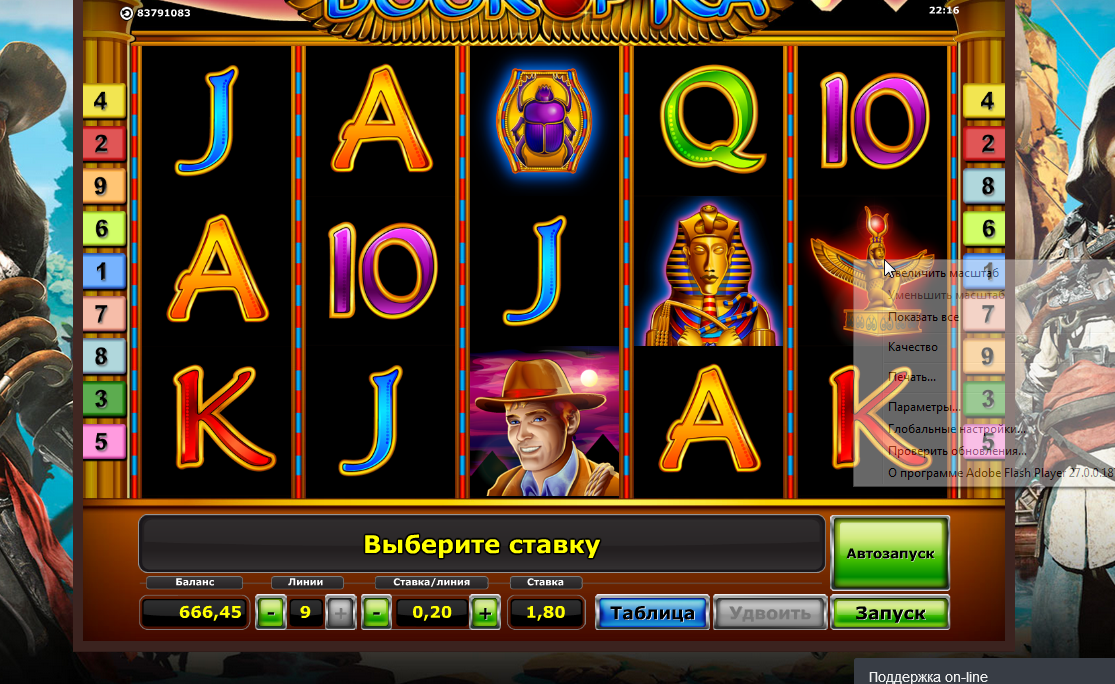The image size is (1115, 684).
Task: Click the golden pharaoh symbol
Action: tap(708, 274)
